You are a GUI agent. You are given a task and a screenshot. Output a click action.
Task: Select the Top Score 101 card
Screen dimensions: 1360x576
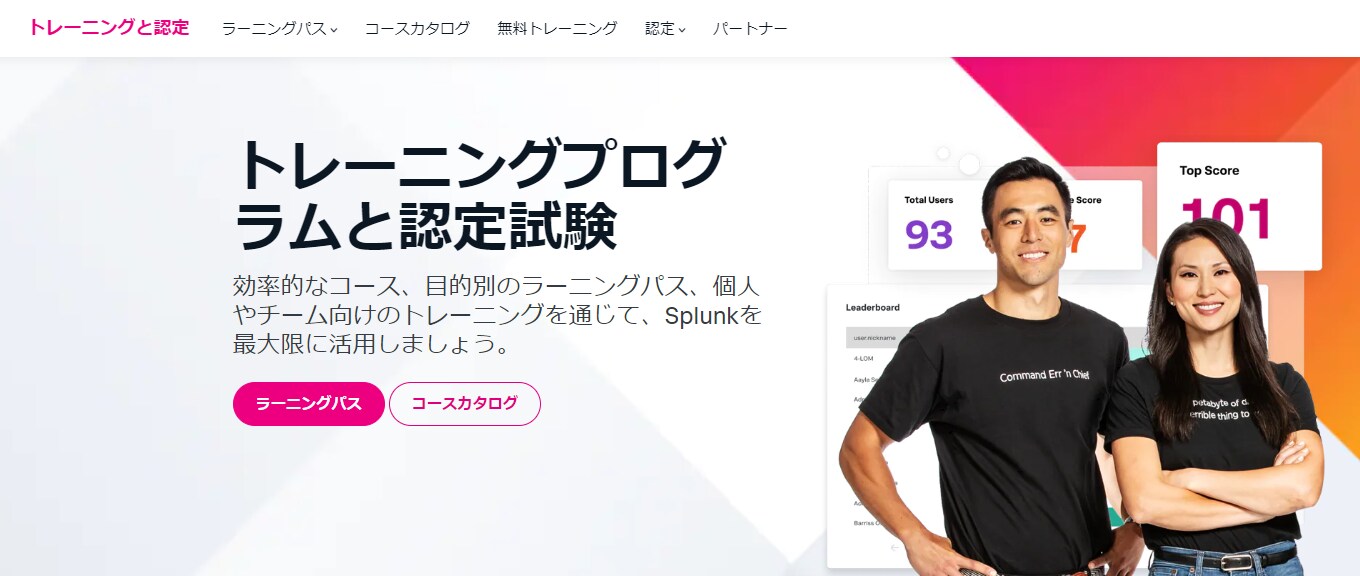(1239, 206)
